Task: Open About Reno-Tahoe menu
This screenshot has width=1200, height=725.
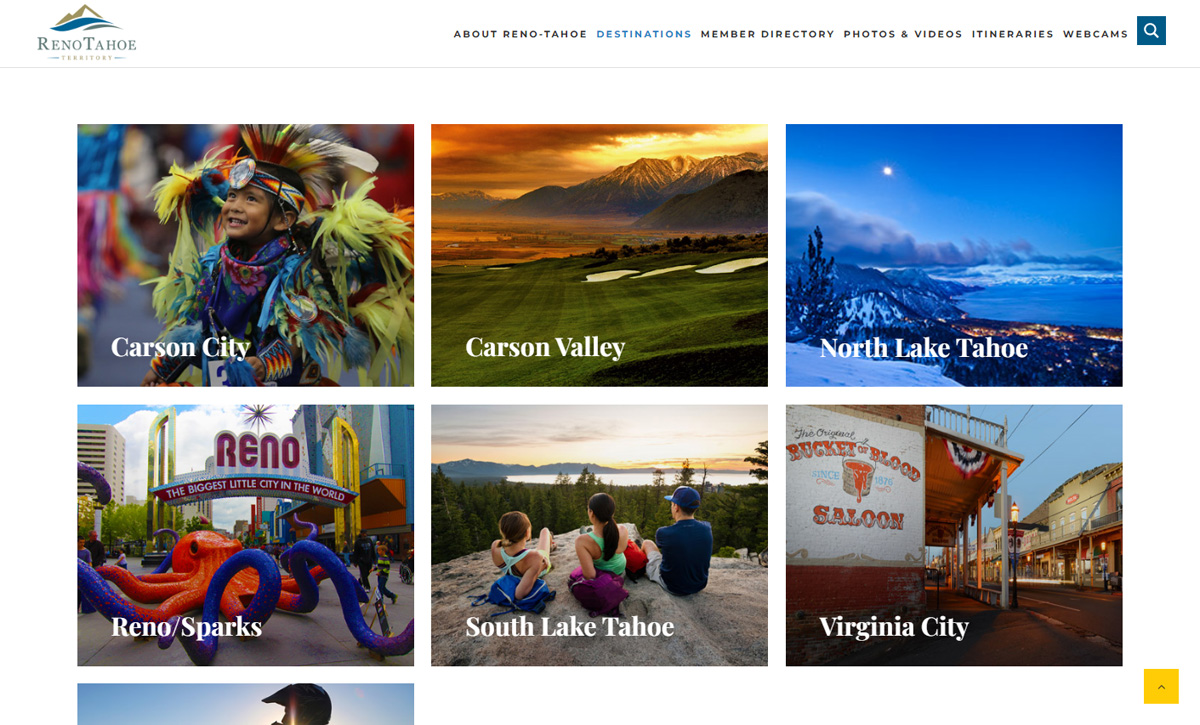Action: [x=520, y=34]
